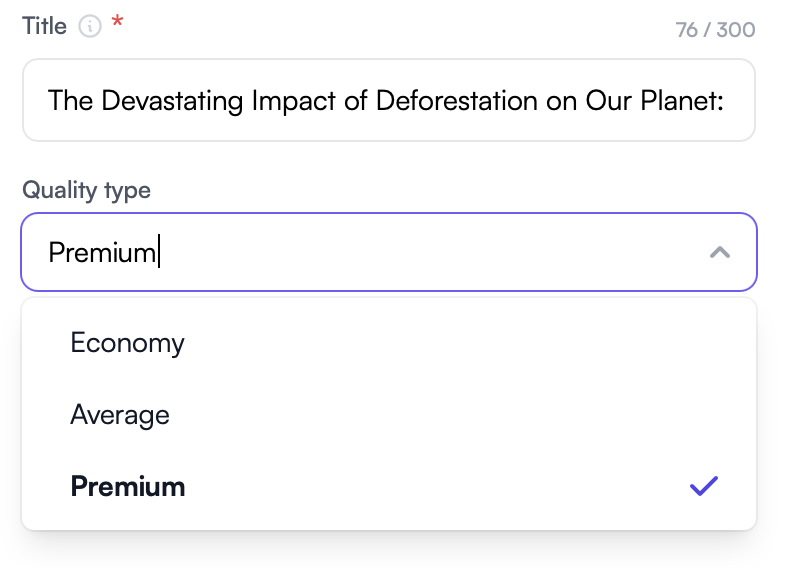Click the word Deforestation in the title
The height and width of the screenshot is (568, 794).
(x=462, y=100)
